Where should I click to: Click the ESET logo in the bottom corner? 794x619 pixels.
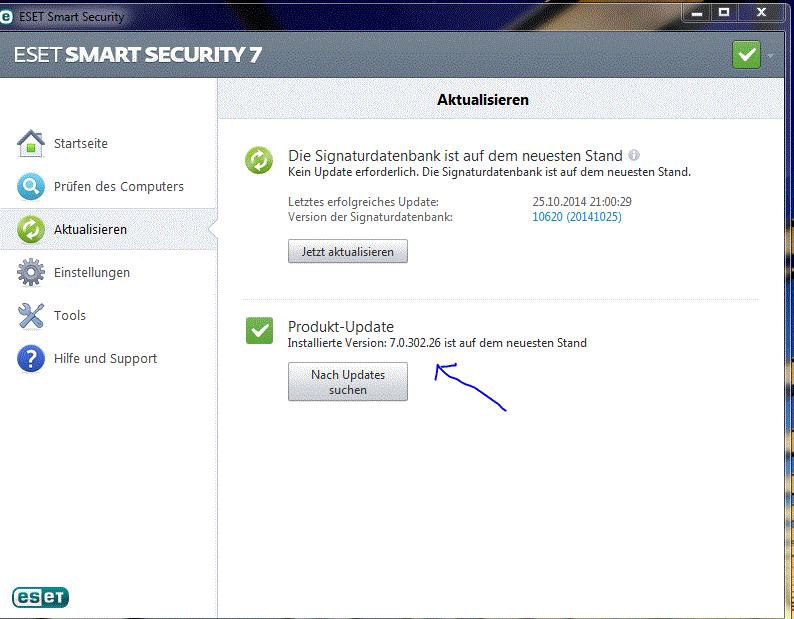(x=41, y=597)
